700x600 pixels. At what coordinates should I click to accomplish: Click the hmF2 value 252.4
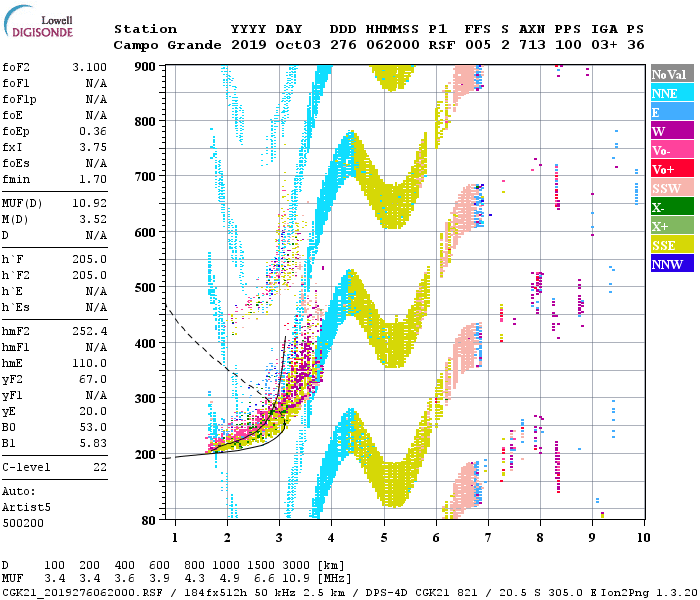coord(89,332)
